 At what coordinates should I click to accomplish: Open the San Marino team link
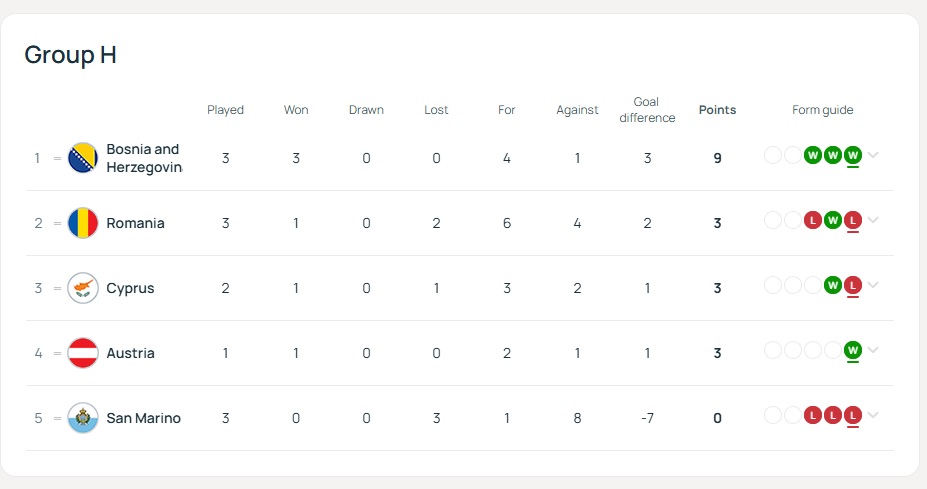(143, 418)
